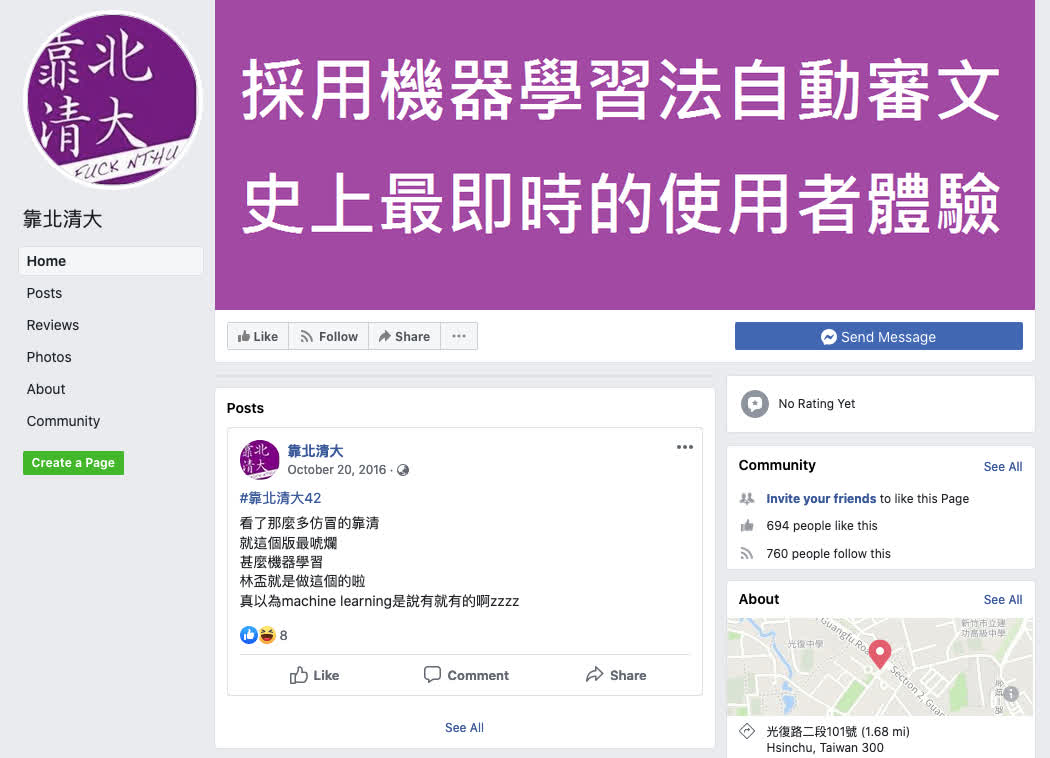Follow the page via Follow button
Image resolution: width=1050 pixels, height=758 pixels.
click(329, 336)
